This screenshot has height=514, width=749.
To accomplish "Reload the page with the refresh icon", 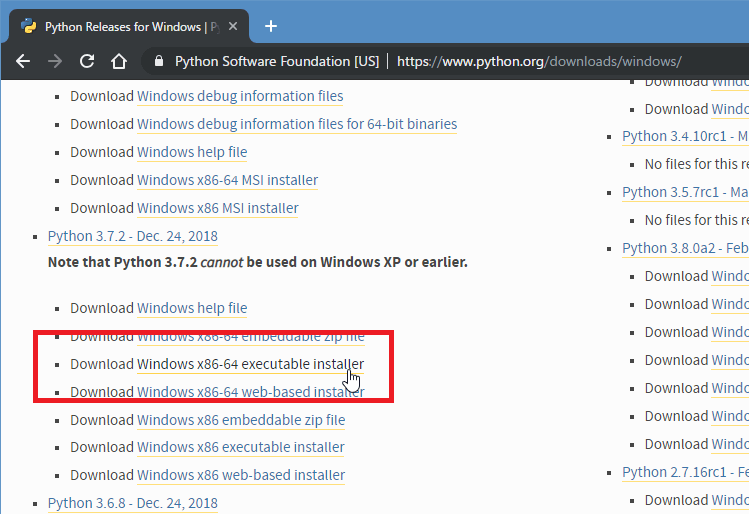I will click(x=87, y=61).
